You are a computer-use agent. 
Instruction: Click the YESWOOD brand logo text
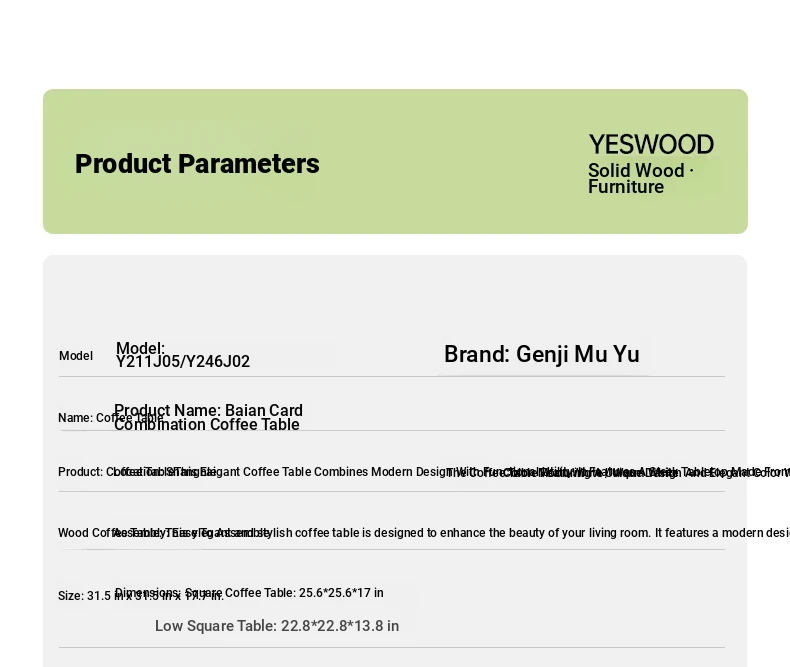click(x=651, y=145)
